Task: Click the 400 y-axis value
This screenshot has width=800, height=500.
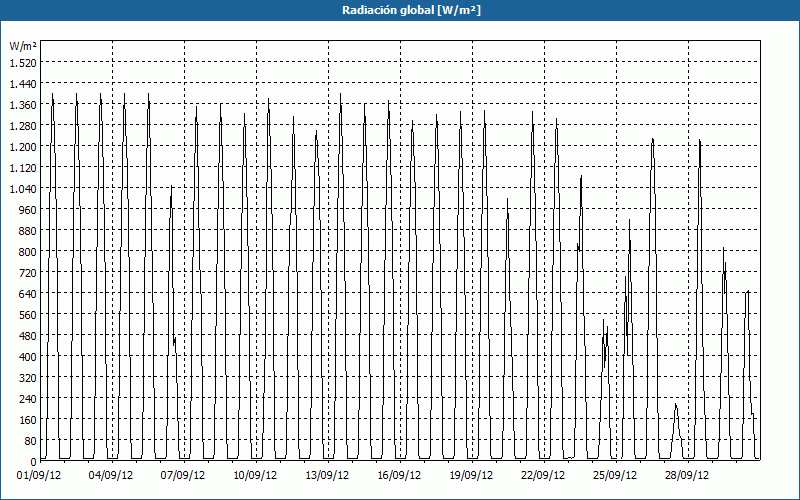Action: (28, 357)
